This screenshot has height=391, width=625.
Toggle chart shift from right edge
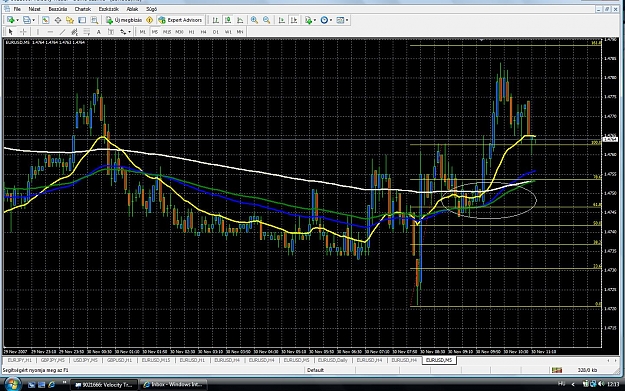pyautogui.click(x=294, y=20)
